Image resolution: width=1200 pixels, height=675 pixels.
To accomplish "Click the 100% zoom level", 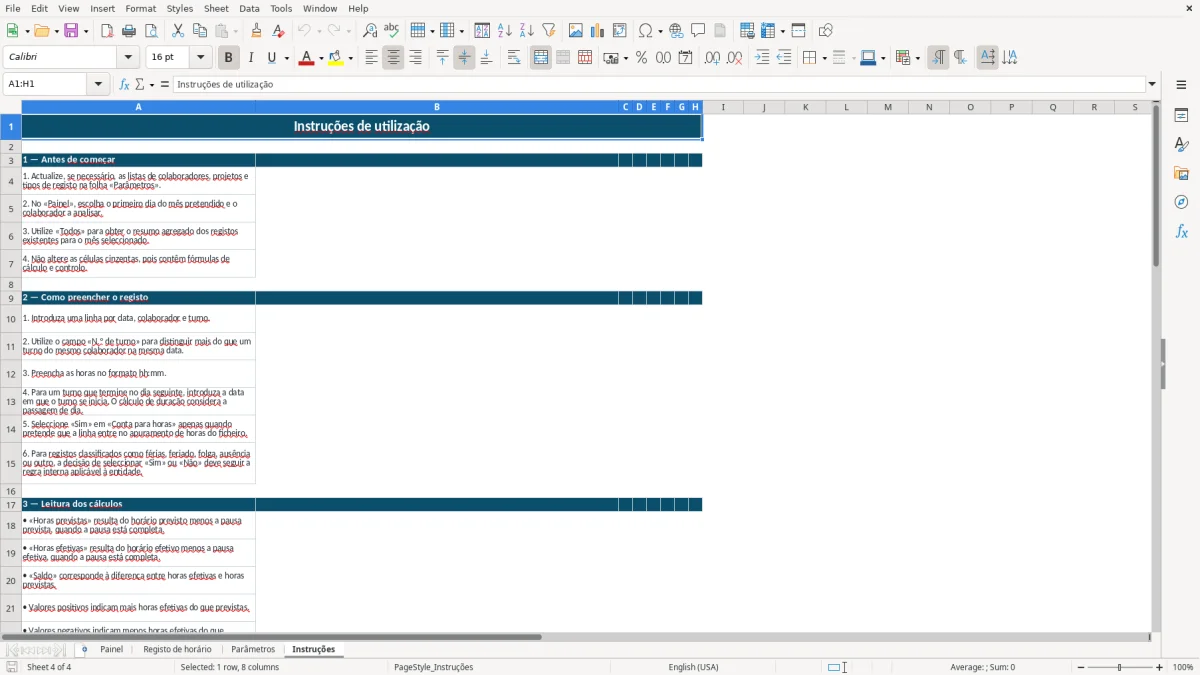I will click(x=1183, y=667).
